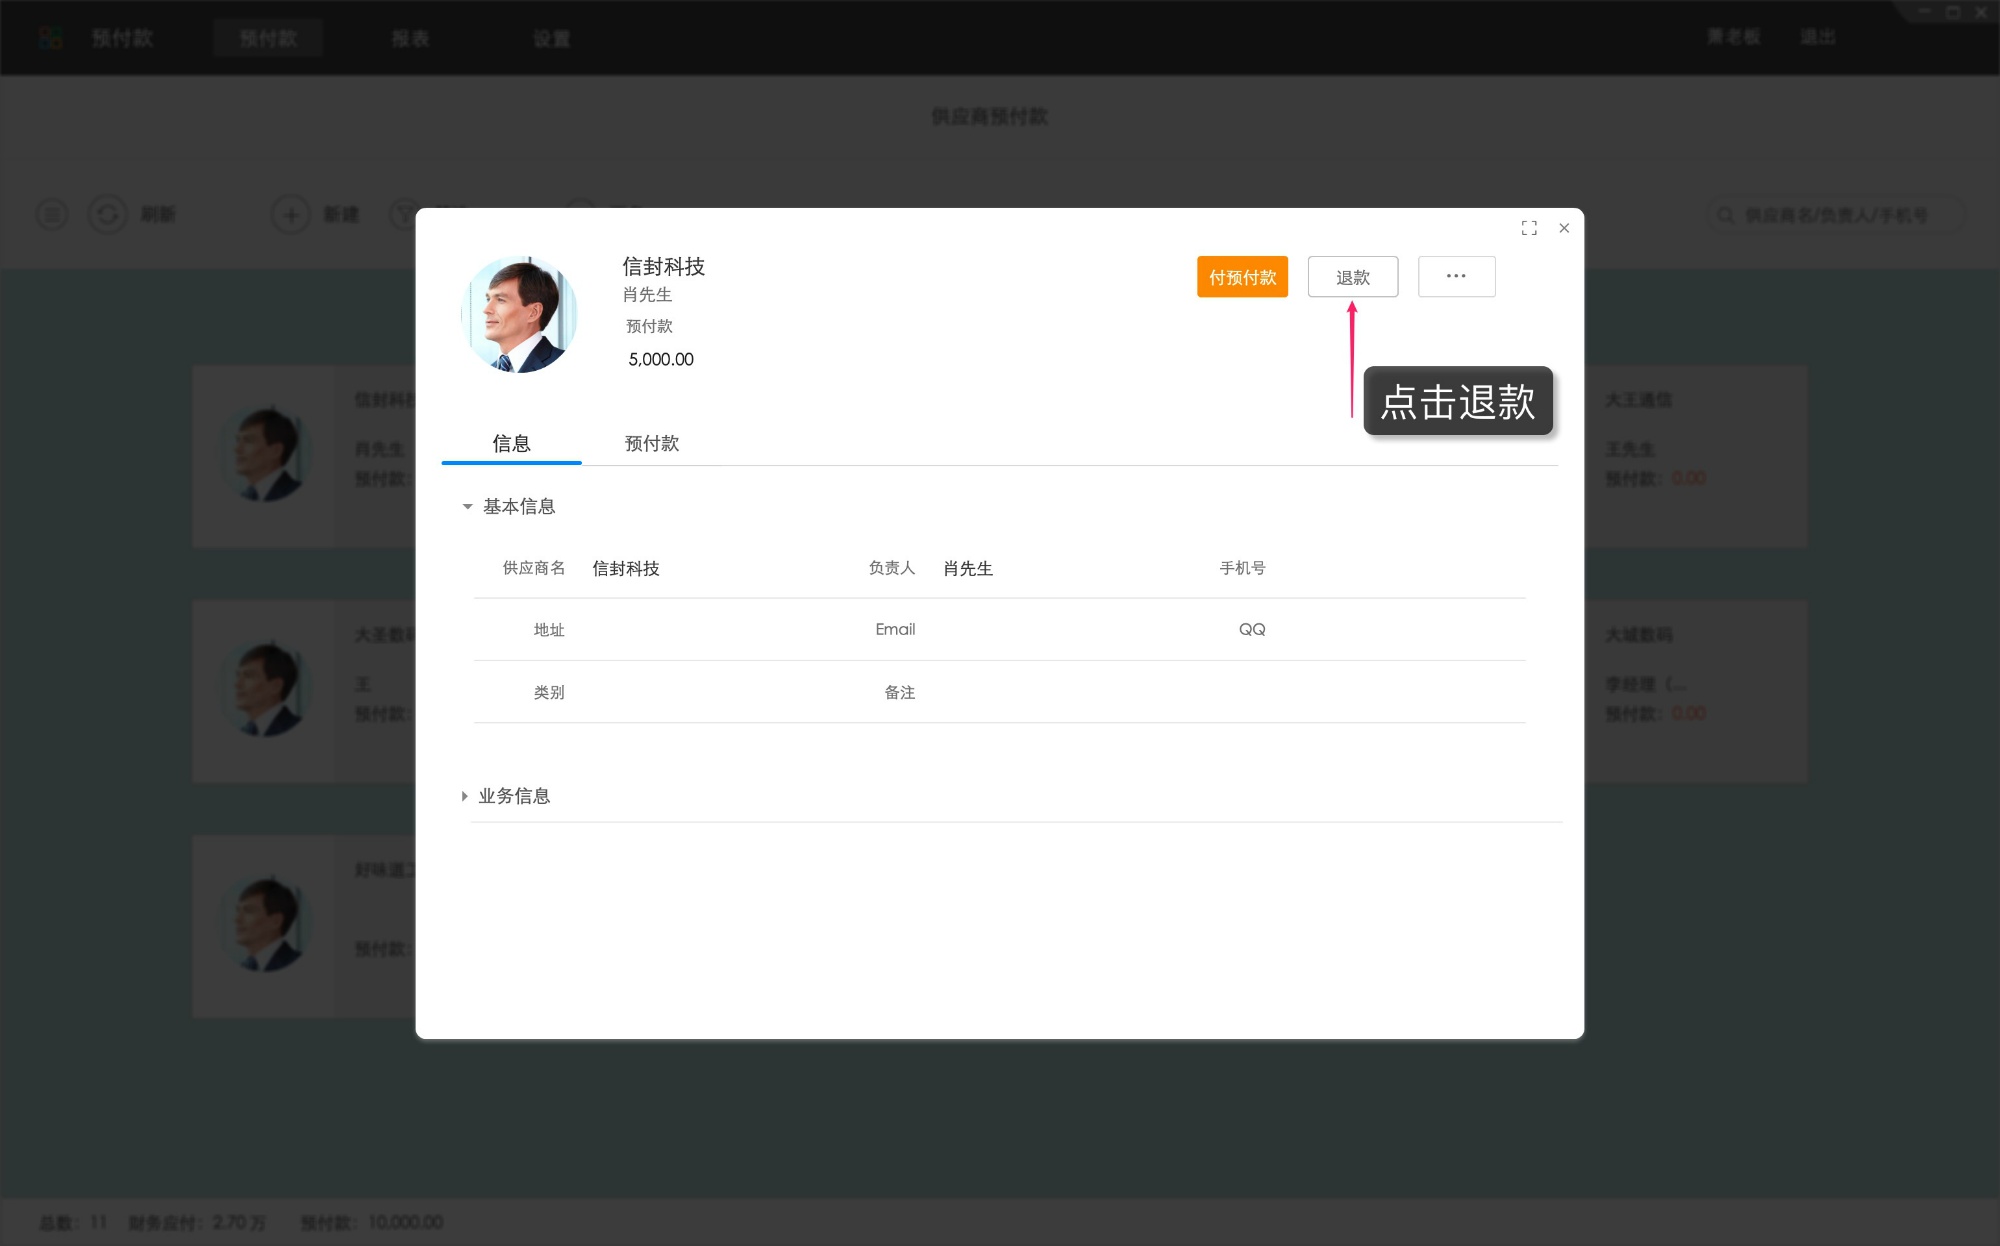Open the ... more actions menu
Screen dimensions: 2000x1246
pyautogui.click(x=1456, y=276)
